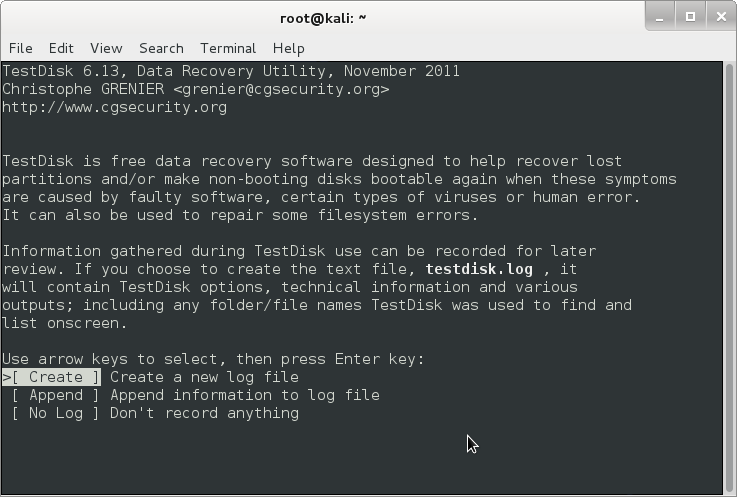Open the Edit menu
This screenshot has height=497, width=737.
pos(61,48)
